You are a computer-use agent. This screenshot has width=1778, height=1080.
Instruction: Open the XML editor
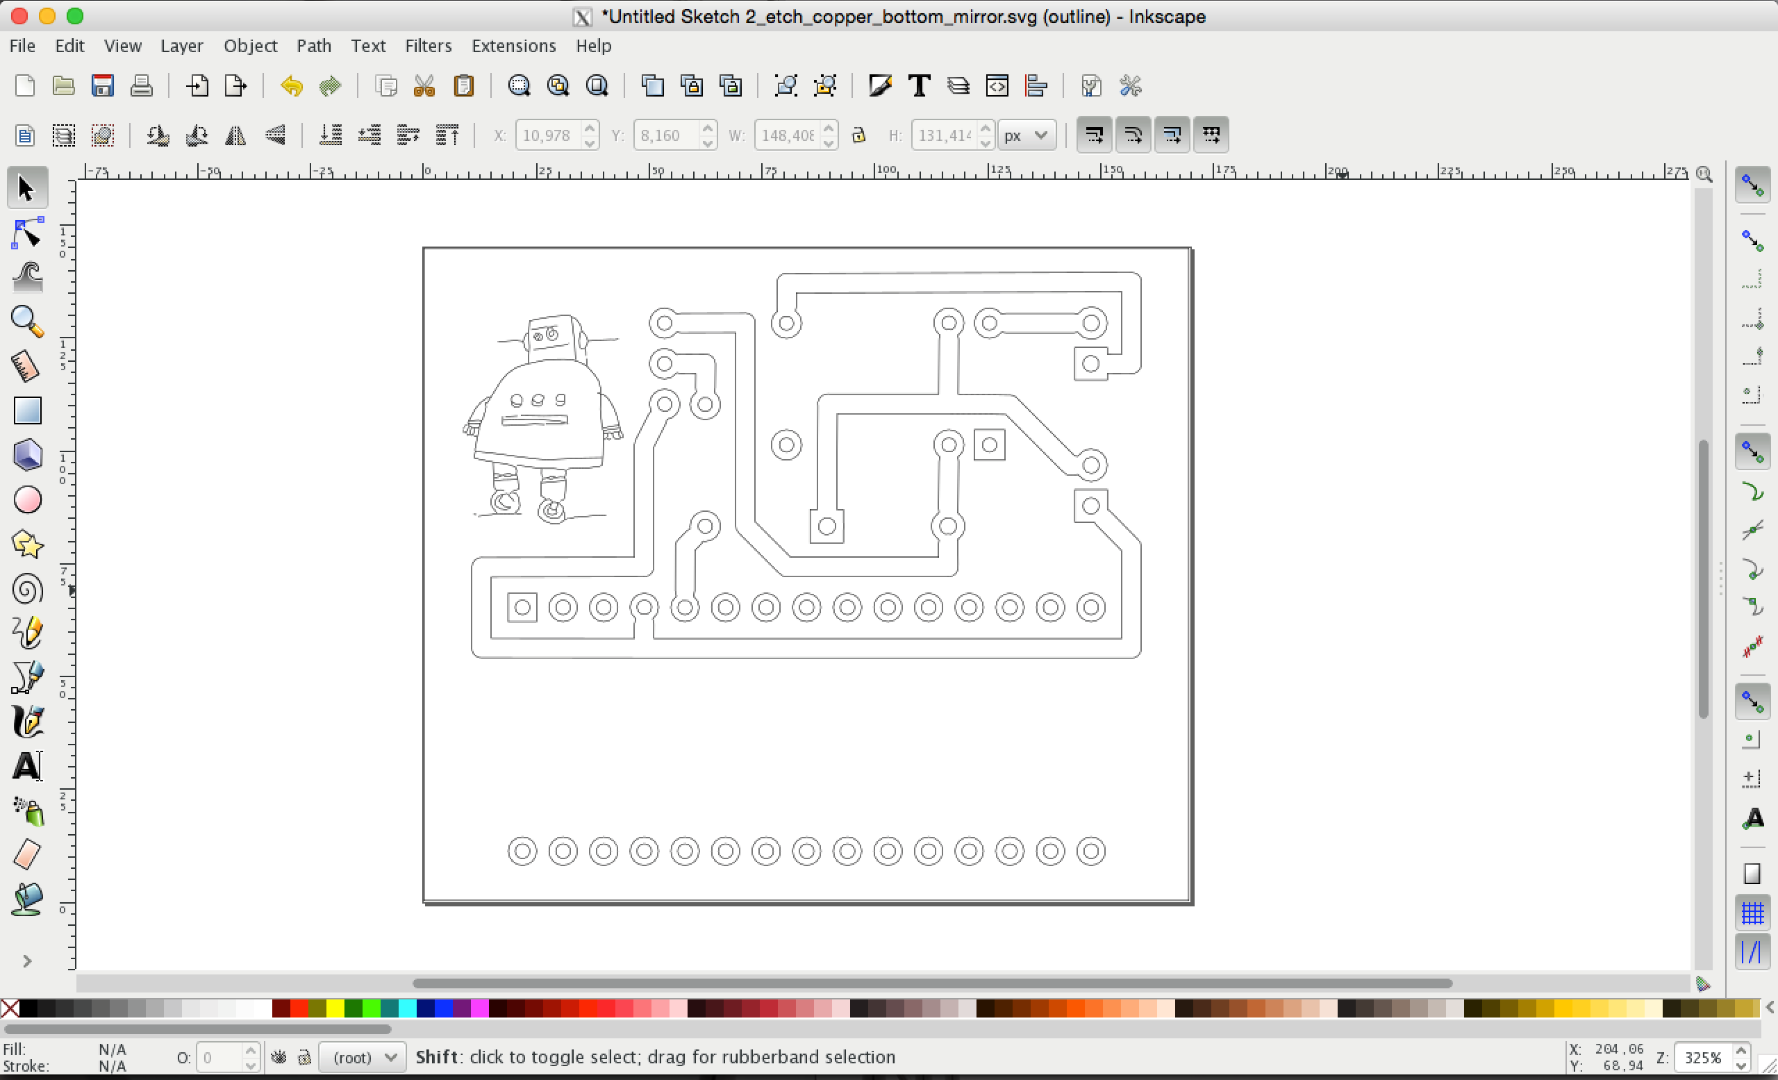click(997, 86)
